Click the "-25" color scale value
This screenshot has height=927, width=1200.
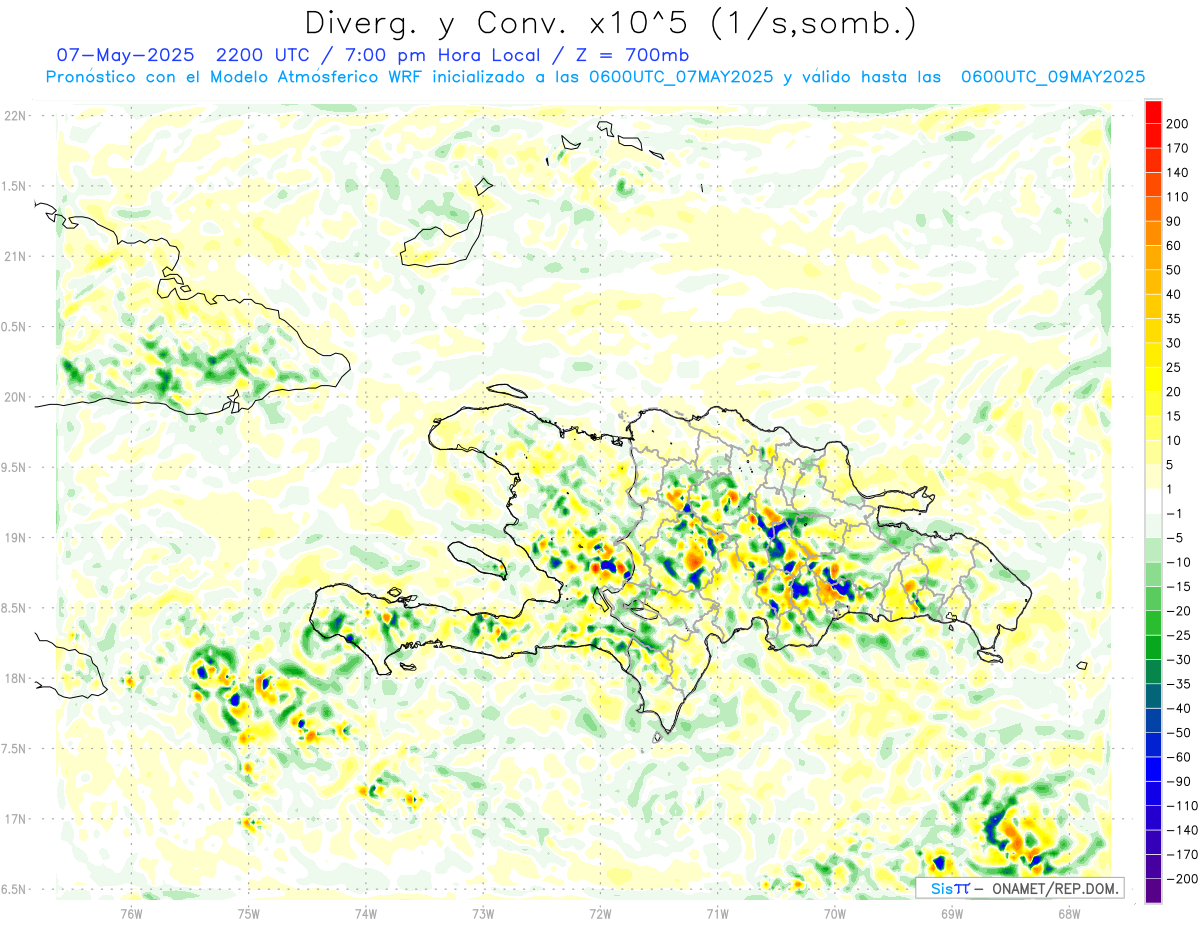click(x=1181, y=635)
